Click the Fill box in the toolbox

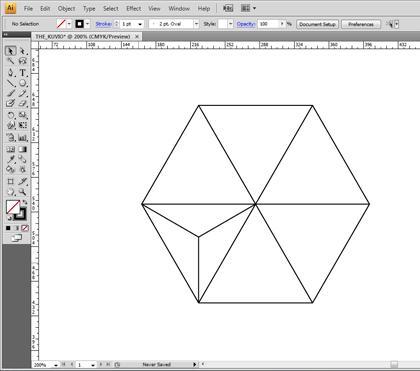coord(13,207)
